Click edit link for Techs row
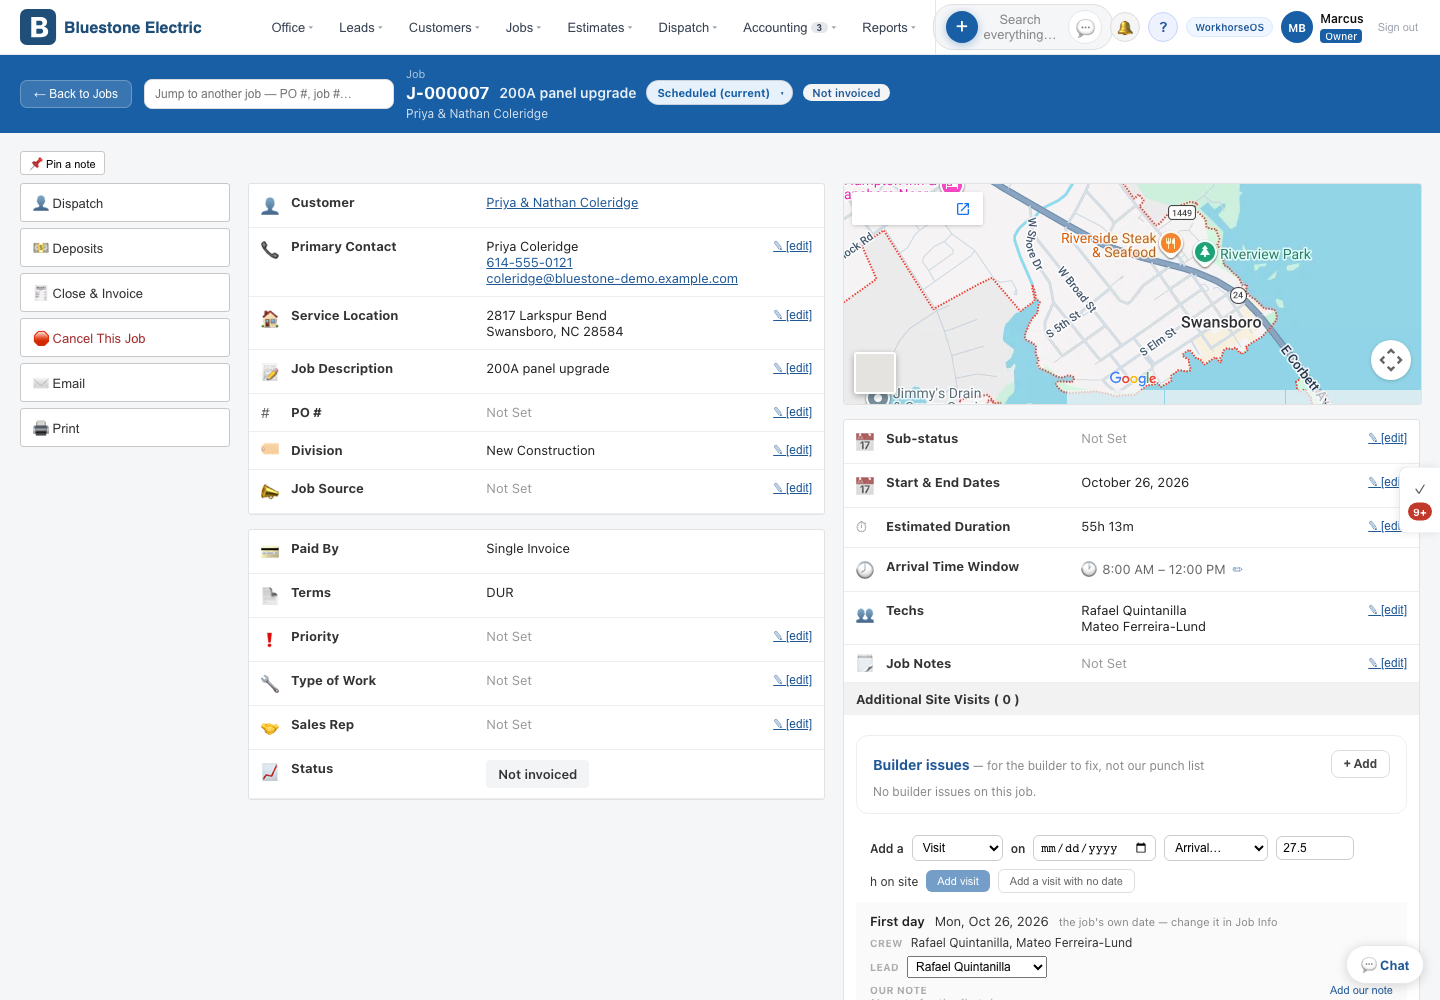The width and height of the screenshot is (1440, 1000). [1388, 610]
